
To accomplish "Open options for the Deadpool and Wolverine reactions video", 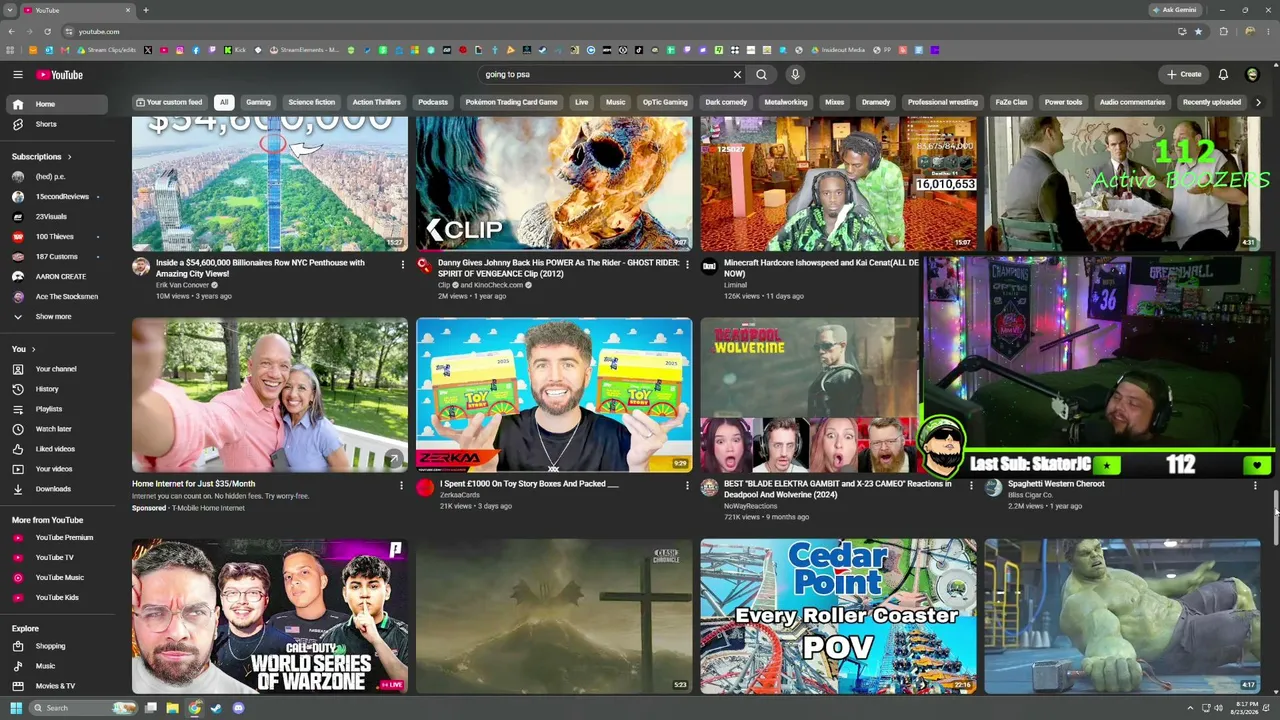I will [970, 486].
